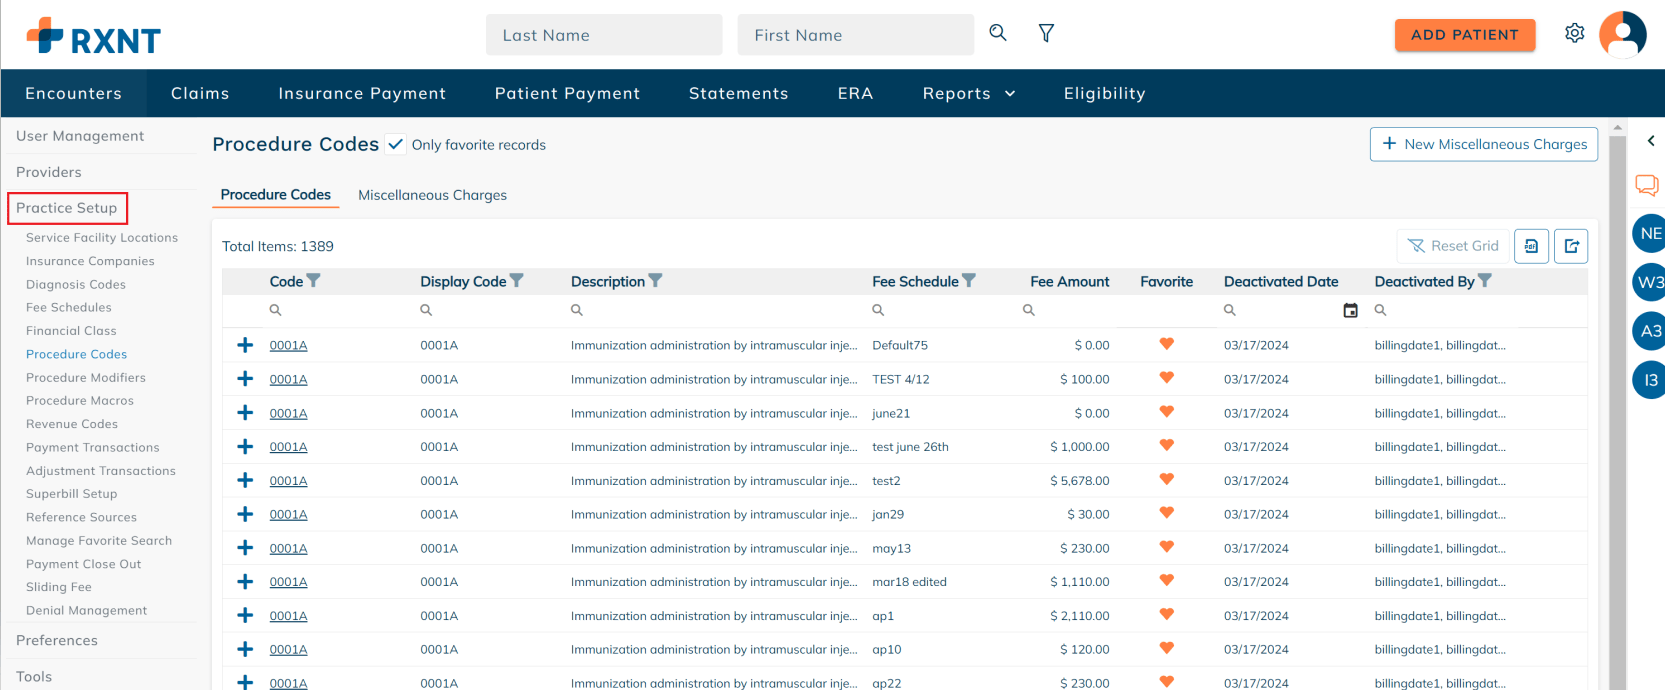Image resolution: width=1665 pixels, height=690 pixels.
Task: Expand the Default75 row plus icon
Action: click(245, 345)
